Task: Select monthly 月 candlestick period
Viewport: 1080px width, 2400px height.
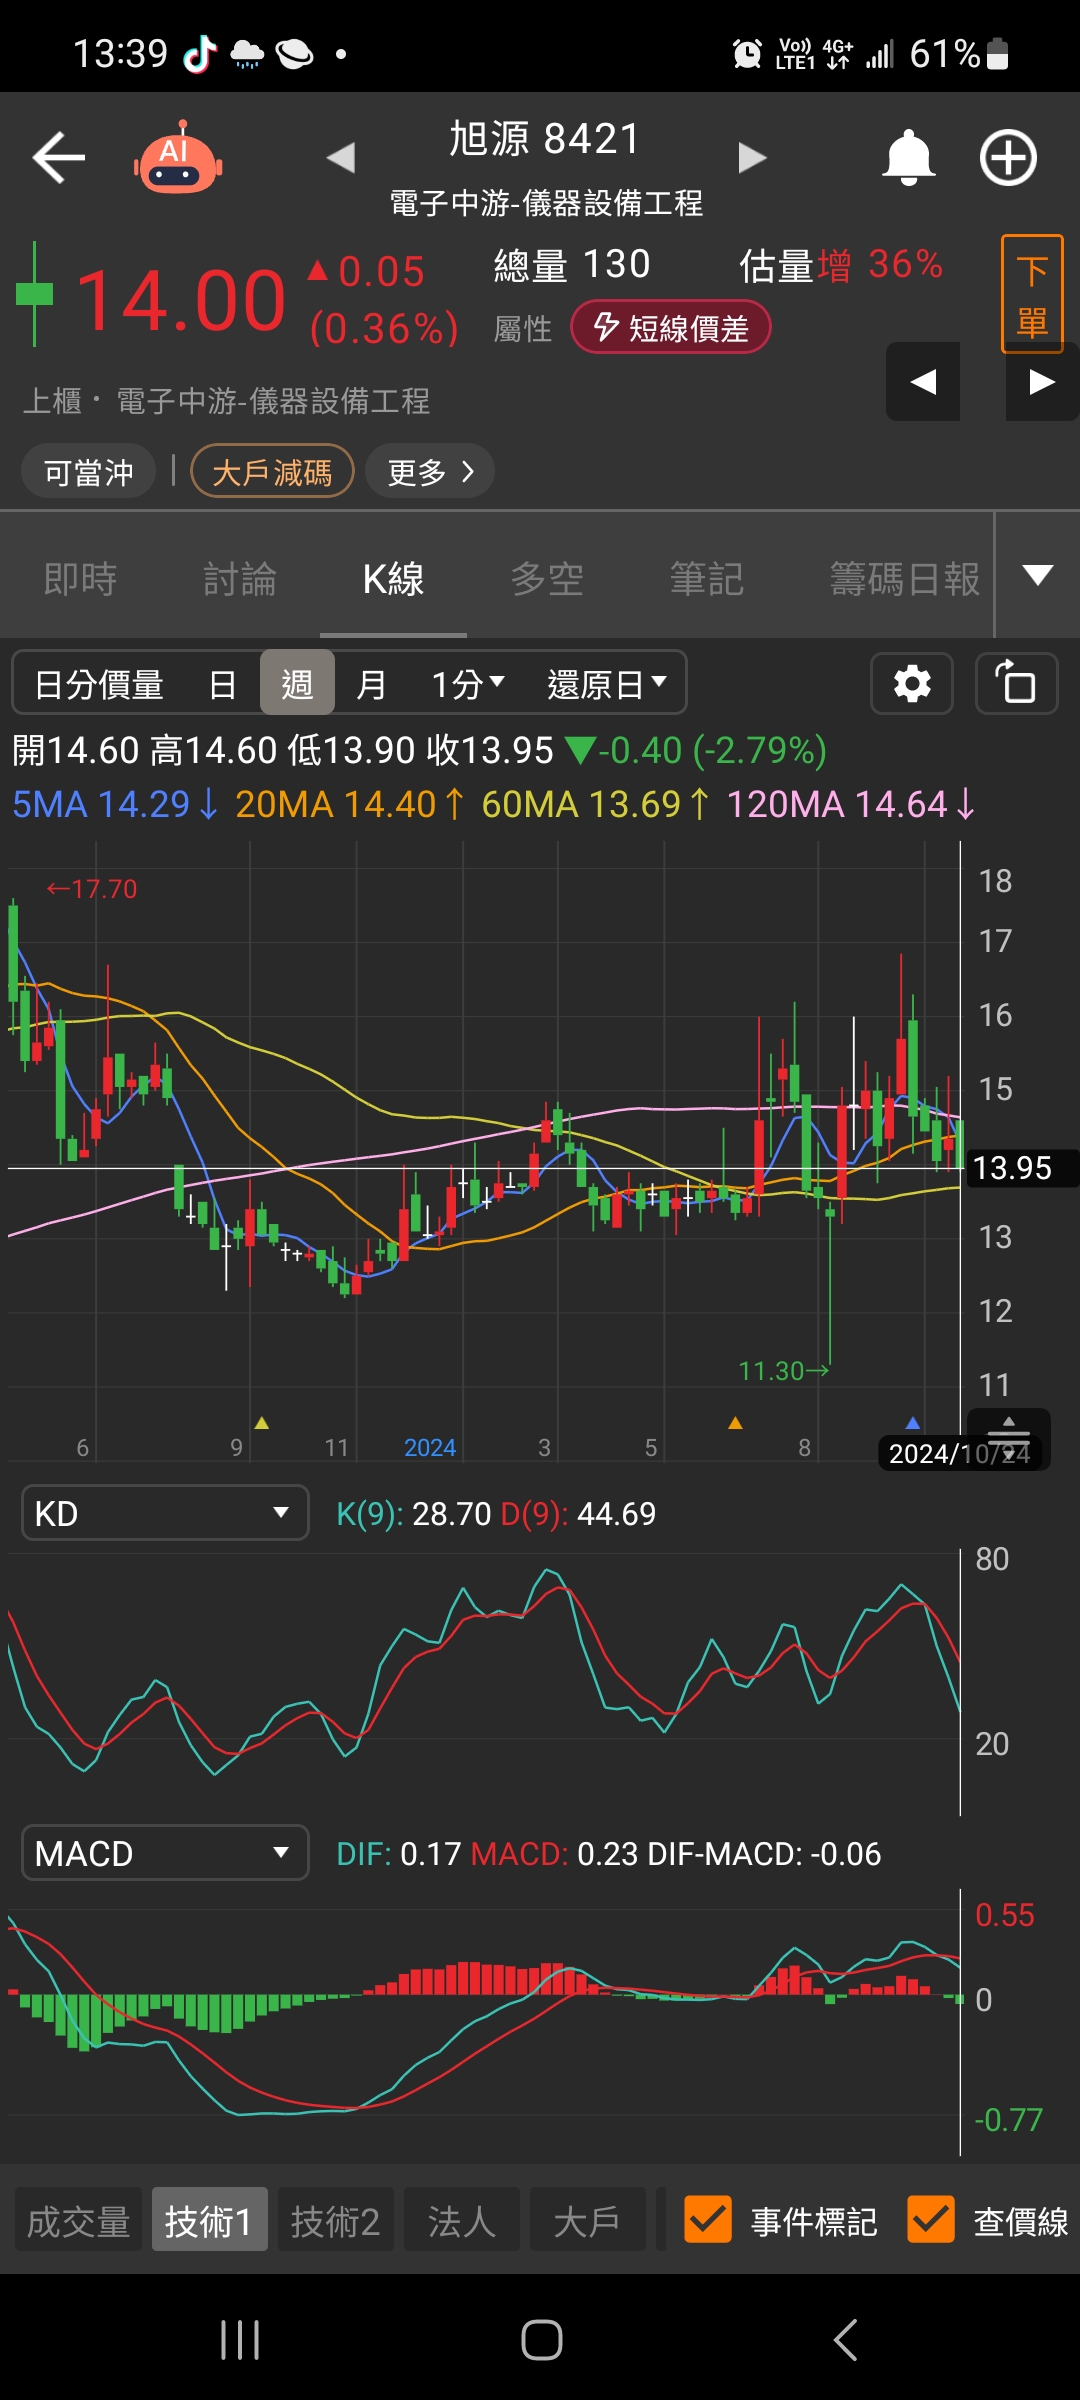Action: pos(371,684)
